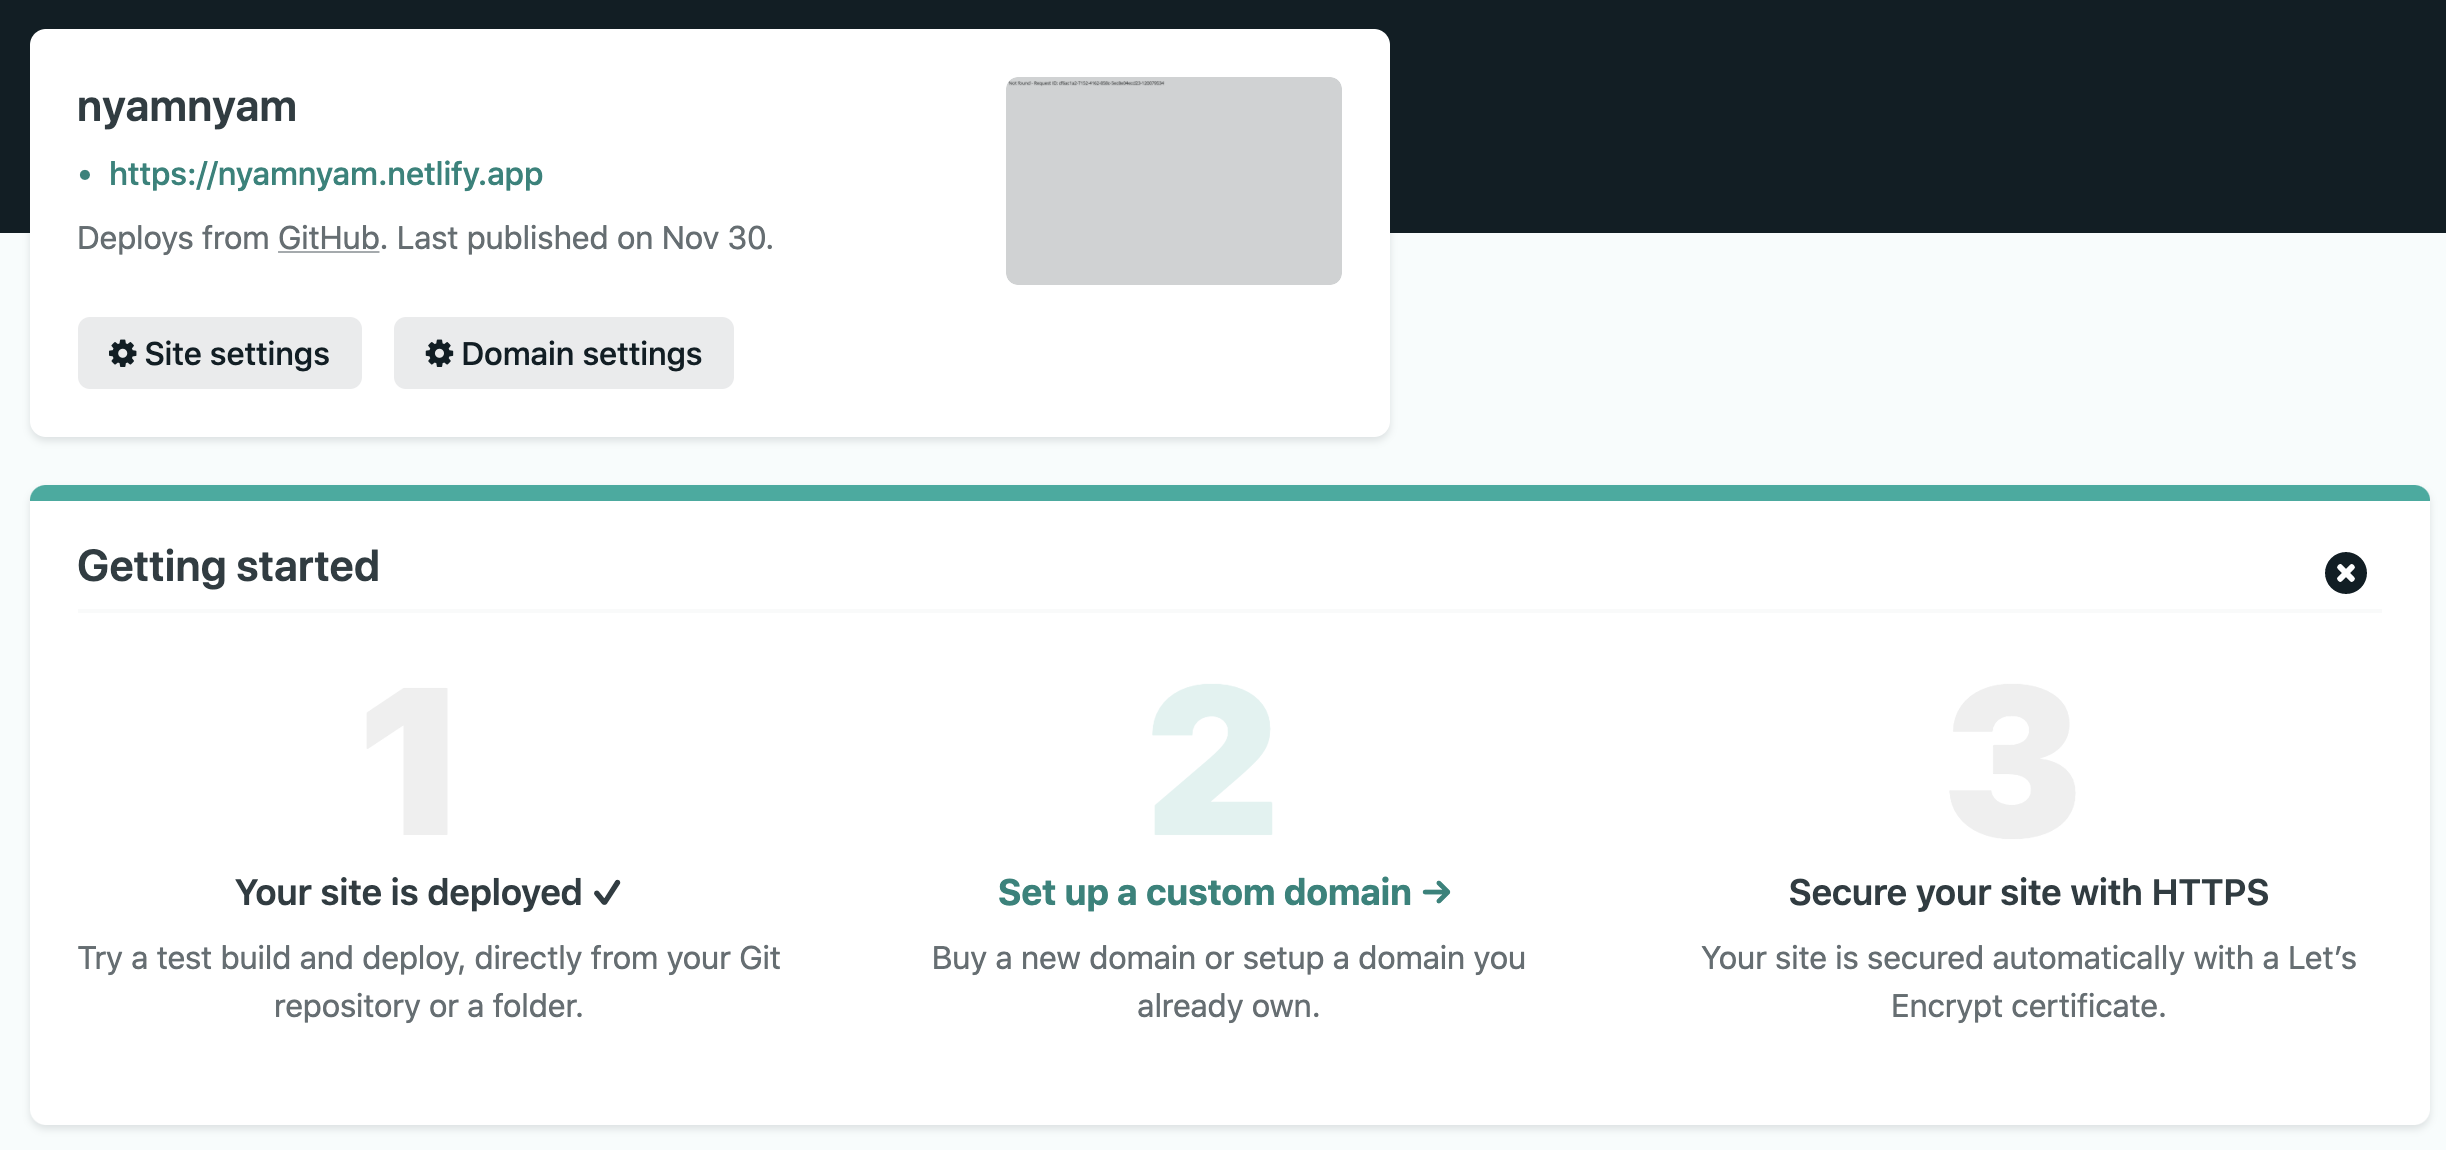Open the site preview thumbnail

[x=1173, y=181]
